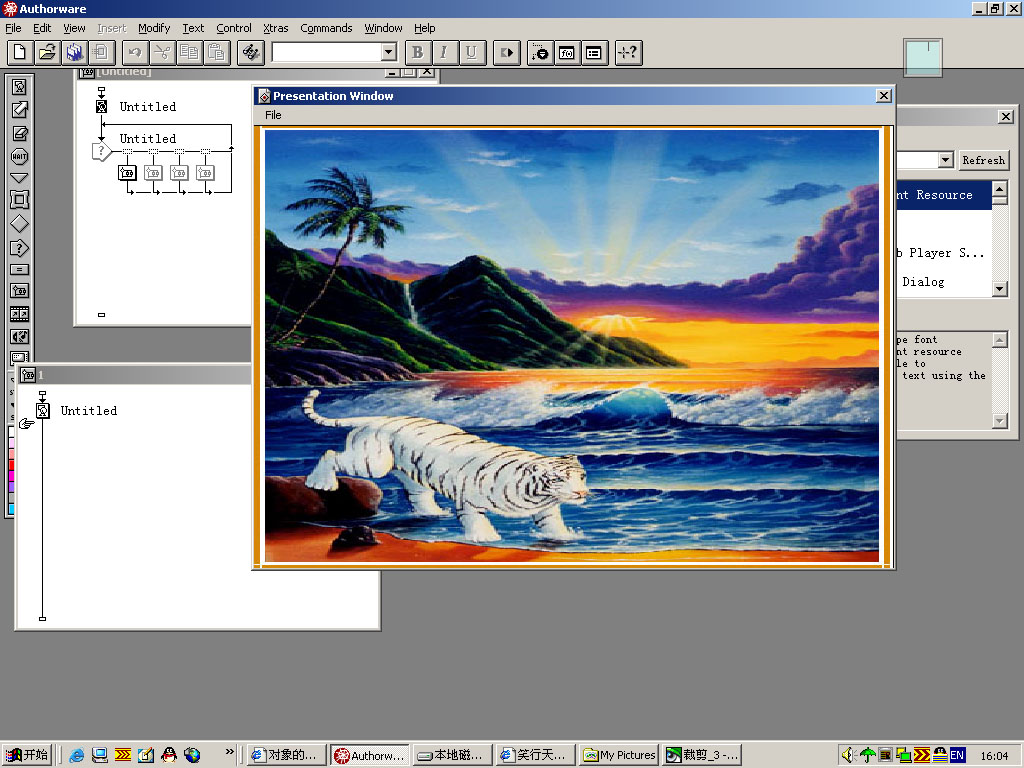This screenshot has width=1024, height=768.
Task: Select the Digital Movie icon in the palette
Action: pyautogui.click(x=20, y=314)
